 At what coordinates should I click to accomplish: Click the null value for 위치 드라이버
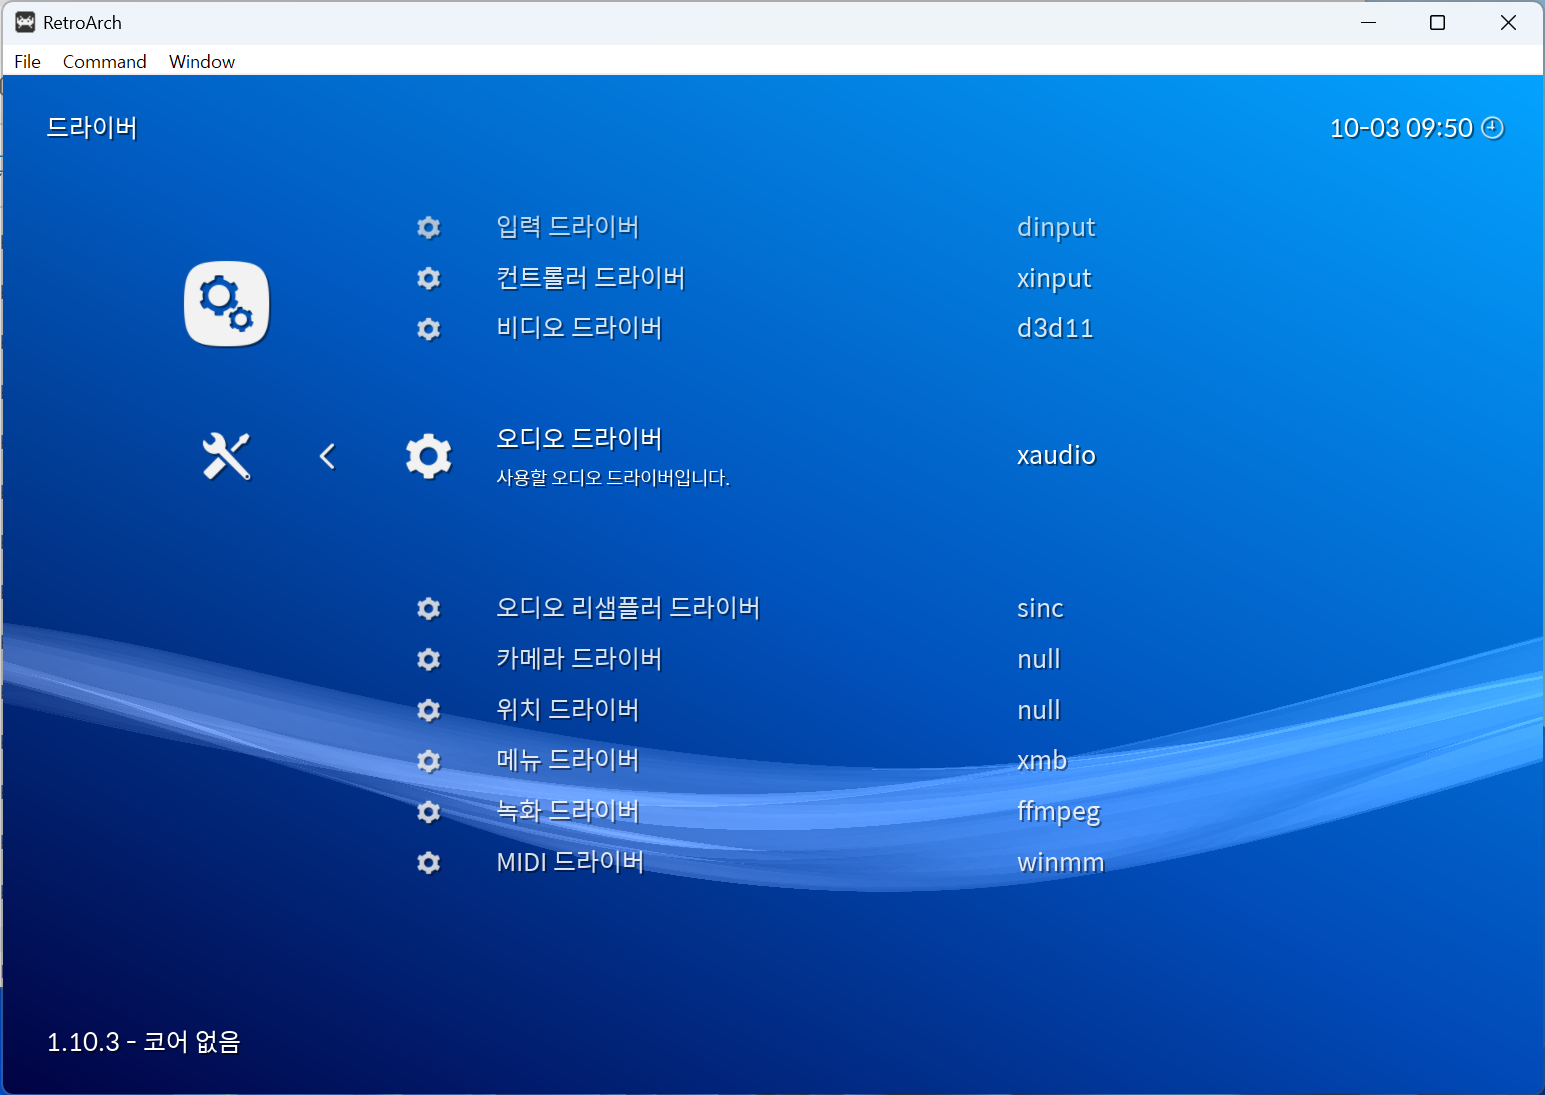[x=1039, y=710]
